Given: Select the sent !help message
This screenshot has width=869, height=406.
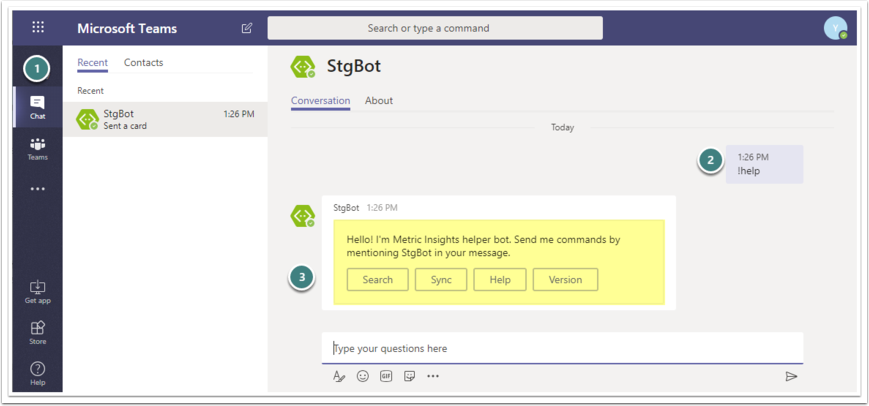Looking at the screenshot, I should (x=764, y=165).
